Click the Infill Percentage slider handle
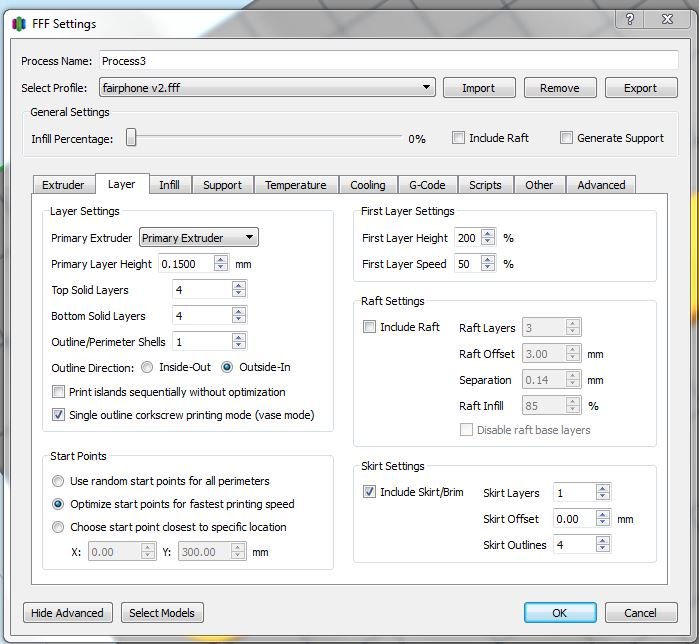699x644 pixels. point(131,138)
